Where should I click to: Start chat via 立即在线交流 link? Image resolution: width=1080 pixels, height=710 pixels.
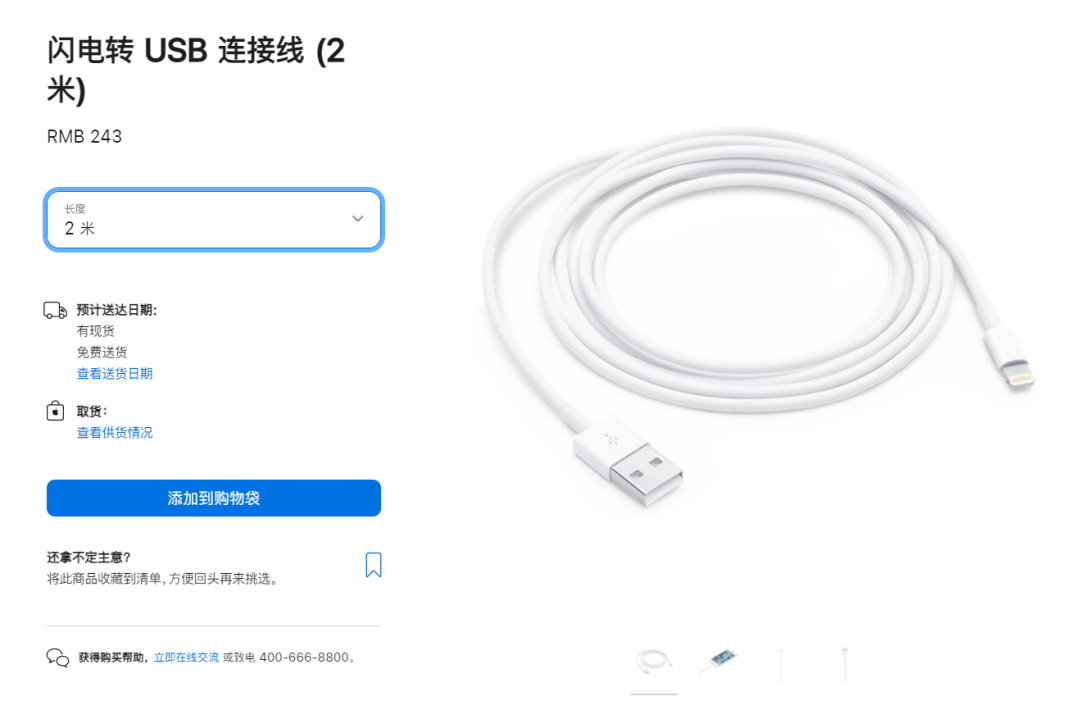point(187,658)
